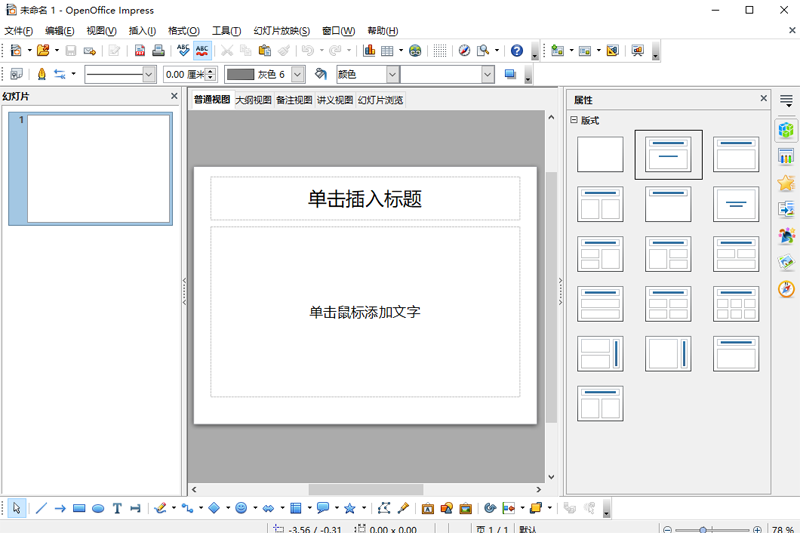Image resolution: width=800 pixels, height=533 pixels.
Task: Choose the callouts speech bubble tool
Action: tap(322, 508)
